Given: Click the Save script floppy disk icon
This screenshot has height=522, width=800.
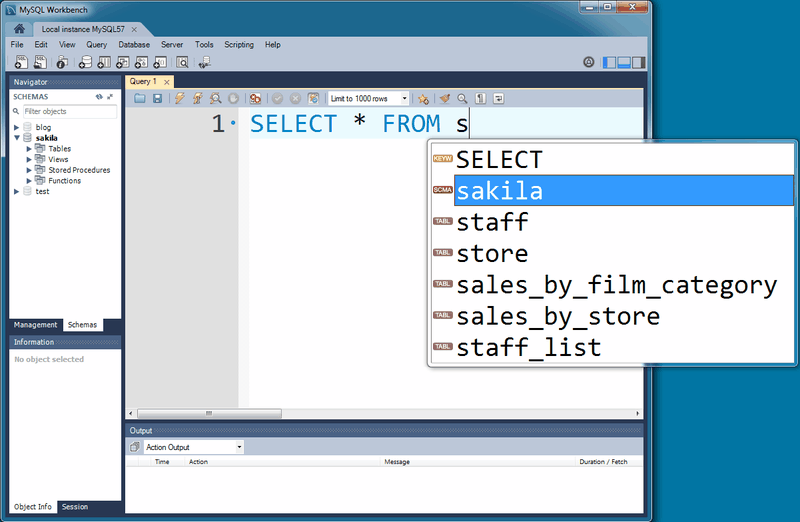Looking at the screenshot, I should point(157,98).
